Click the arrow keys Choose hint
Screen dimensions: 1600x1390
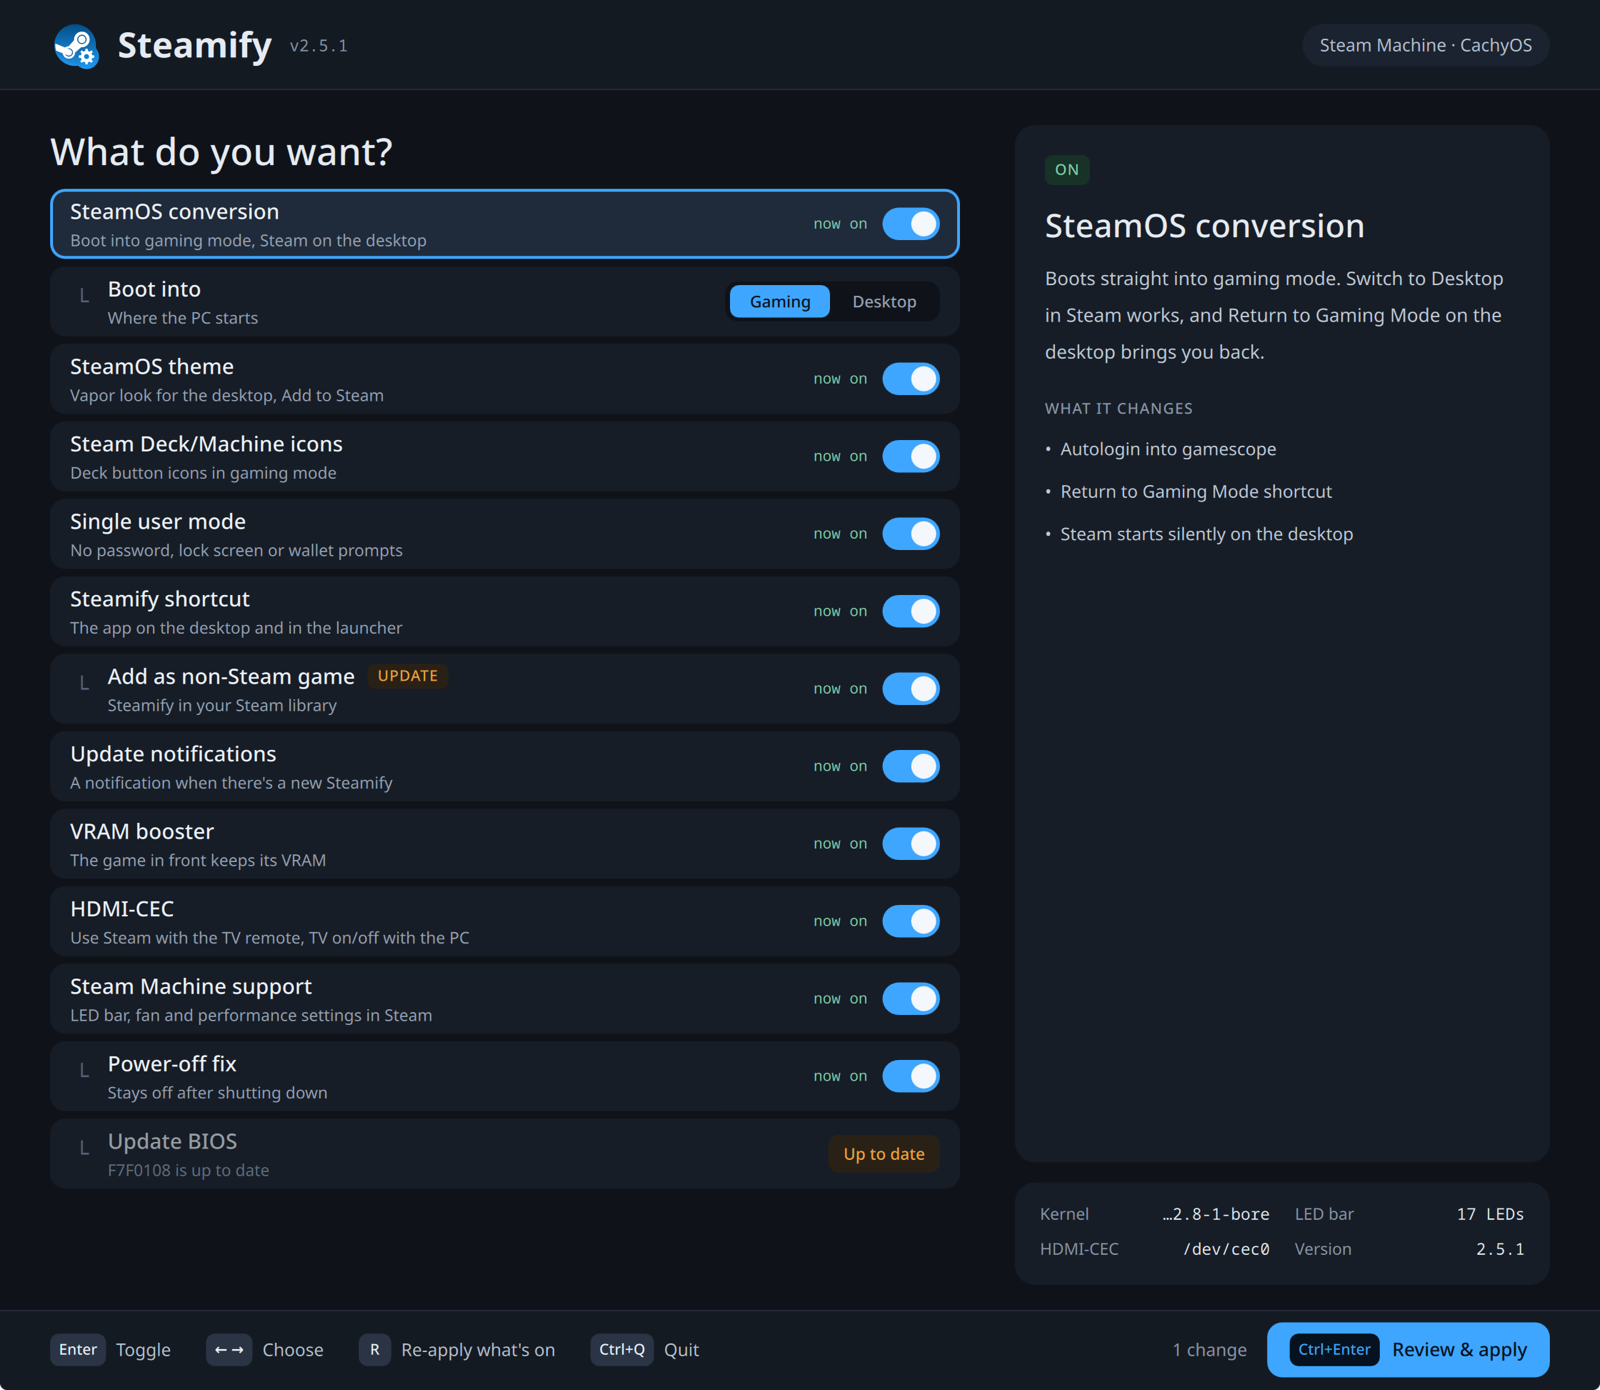point(265,1350)
